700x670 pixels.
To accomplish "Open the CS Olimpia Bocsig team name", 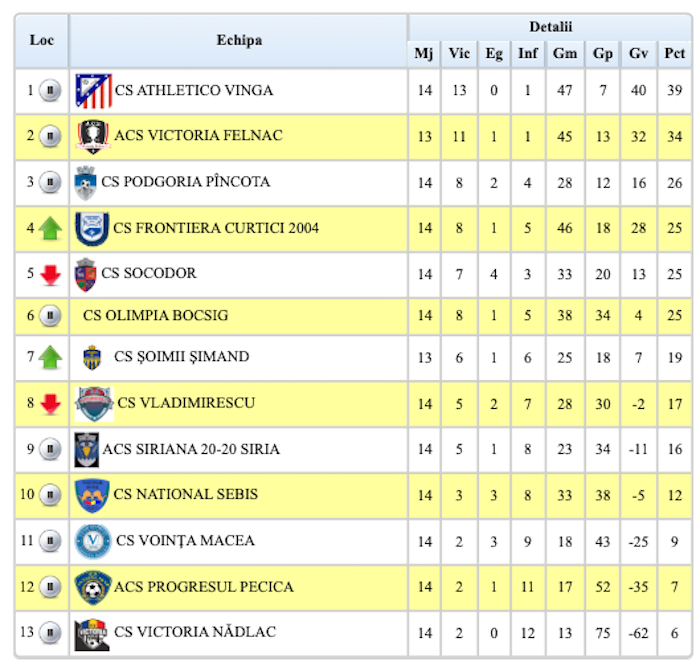I will point(155,316).
